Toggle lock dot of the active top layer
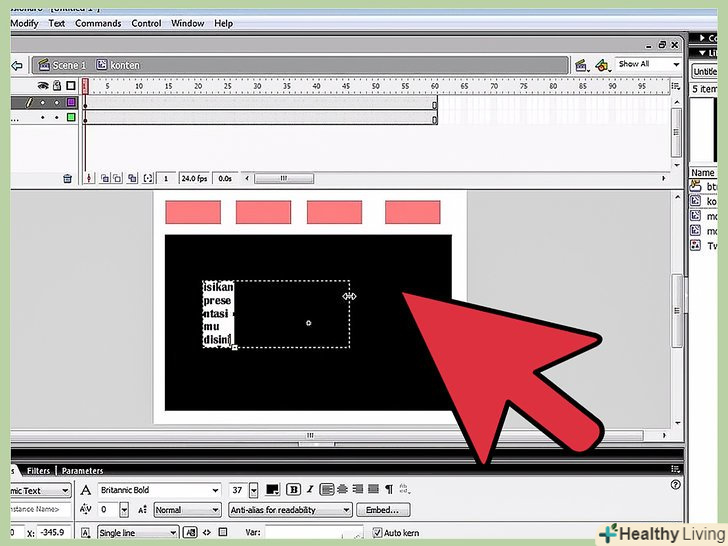Screen dimensions: 728x546 57,102
